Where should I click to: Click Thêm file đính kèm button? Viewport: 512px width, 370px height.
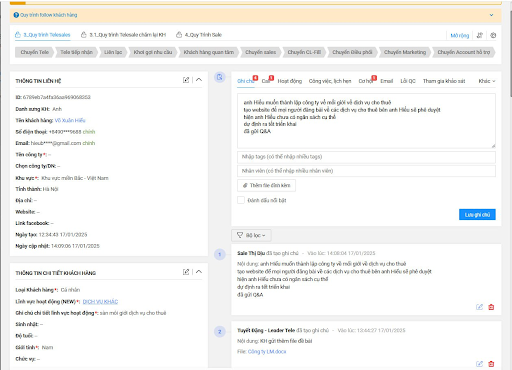click(x=266, y=185)
